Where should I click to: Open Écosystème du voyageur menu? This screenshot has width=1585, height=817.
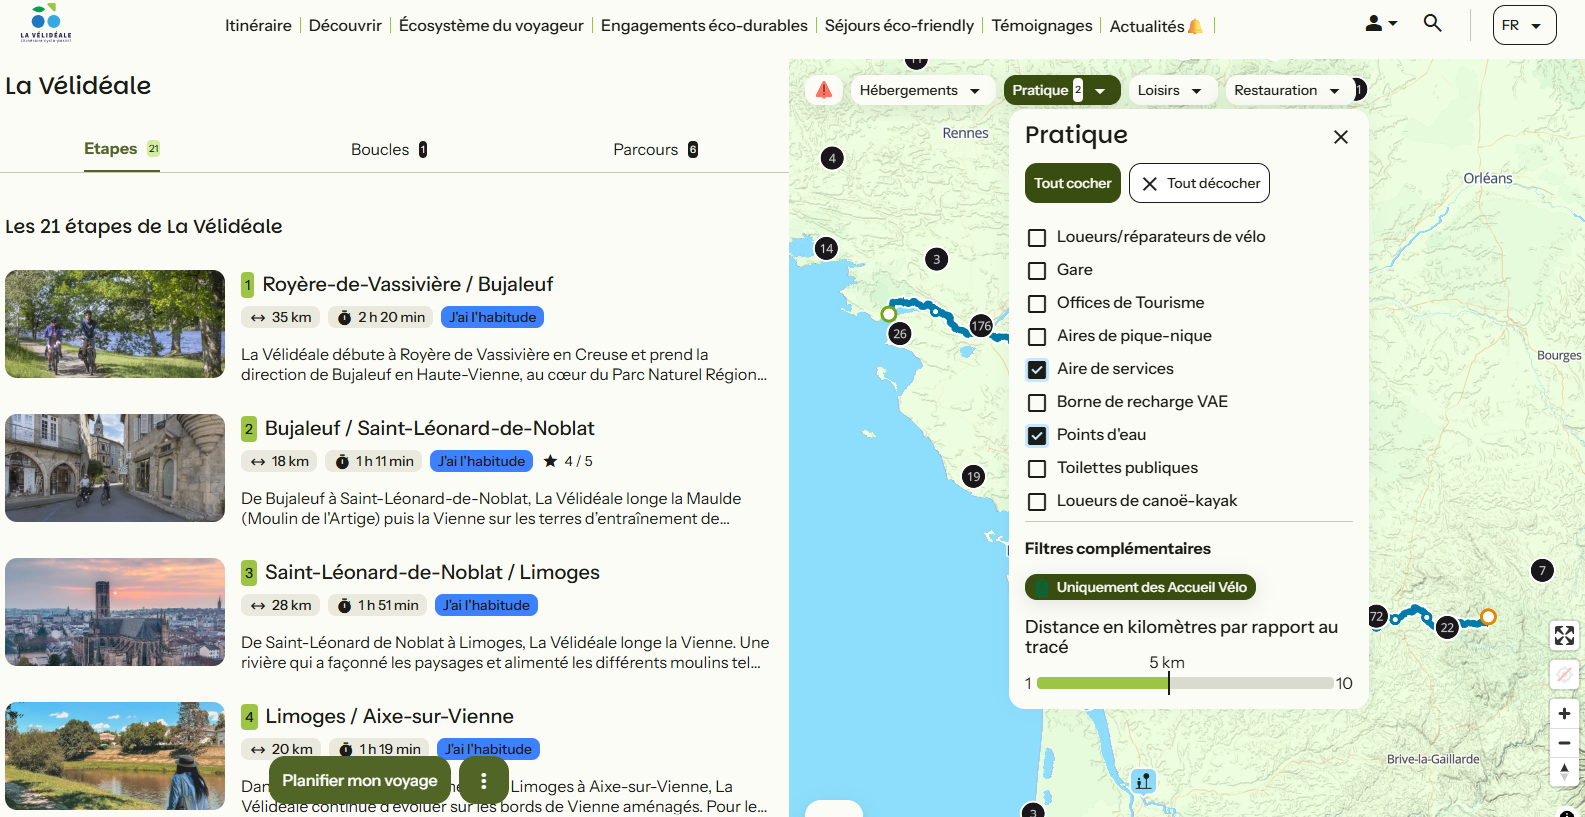pyautogui.click(x=491, y=25)
